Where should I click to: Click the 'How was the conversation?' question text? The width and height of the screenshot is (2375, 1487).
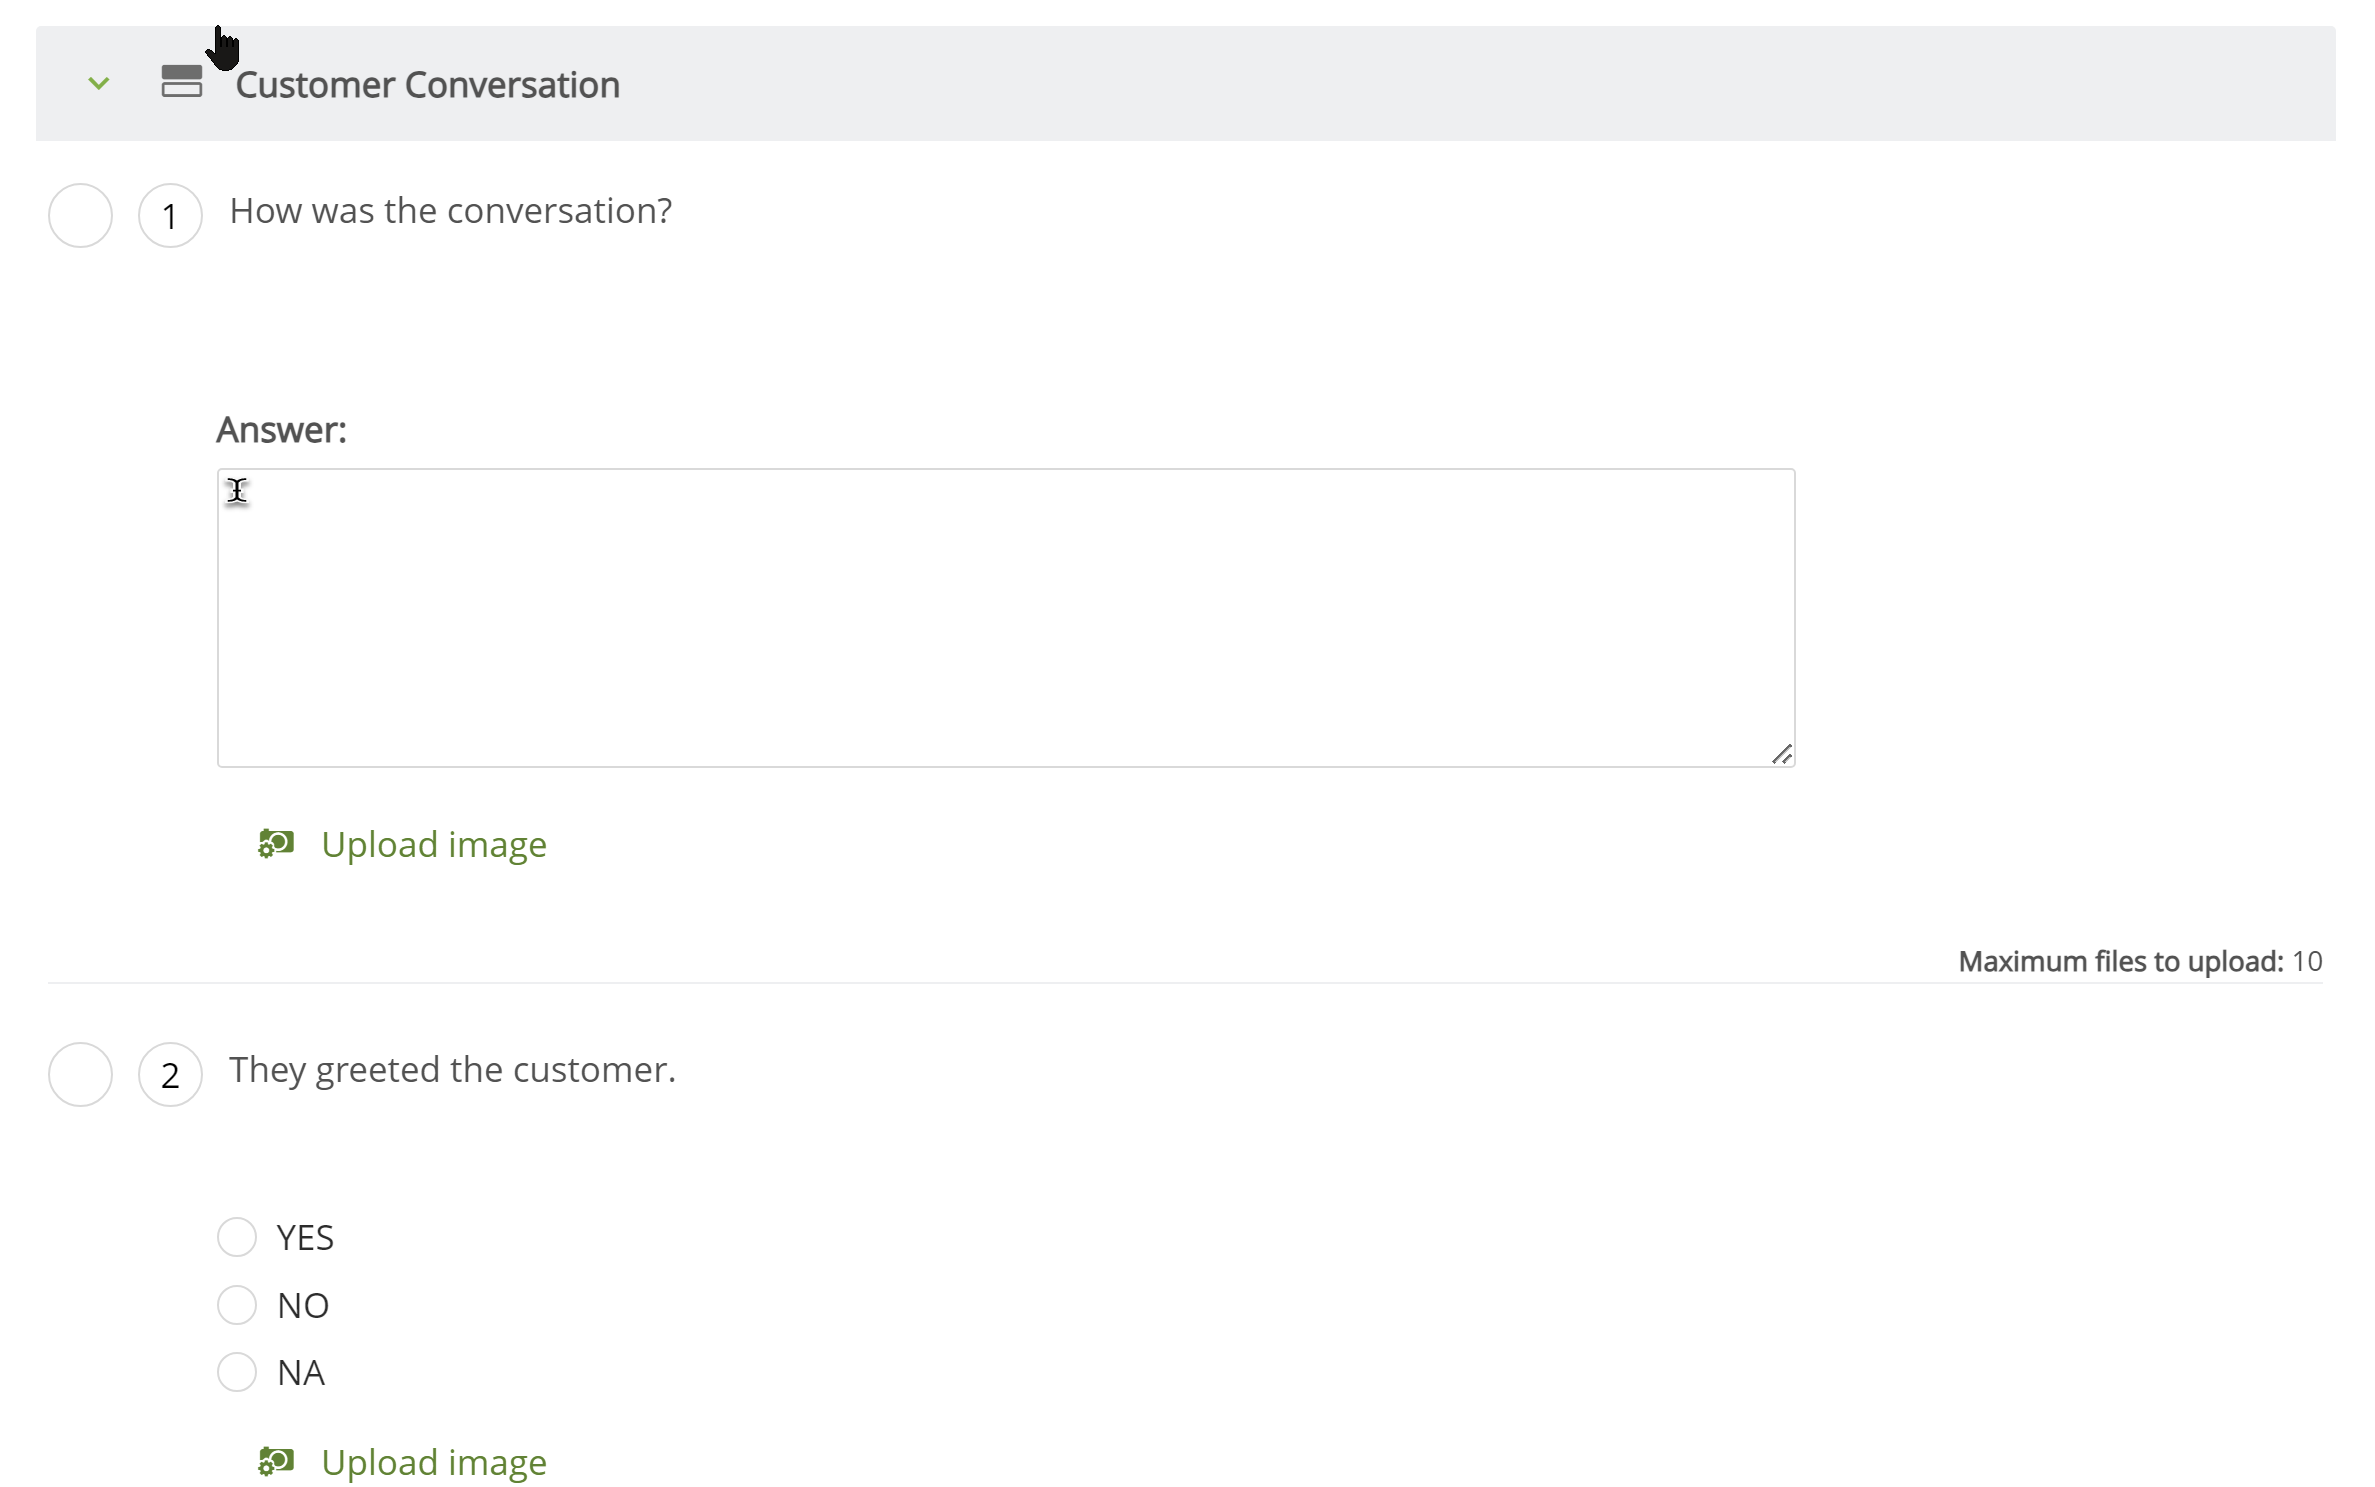click(x=451, y=211)
